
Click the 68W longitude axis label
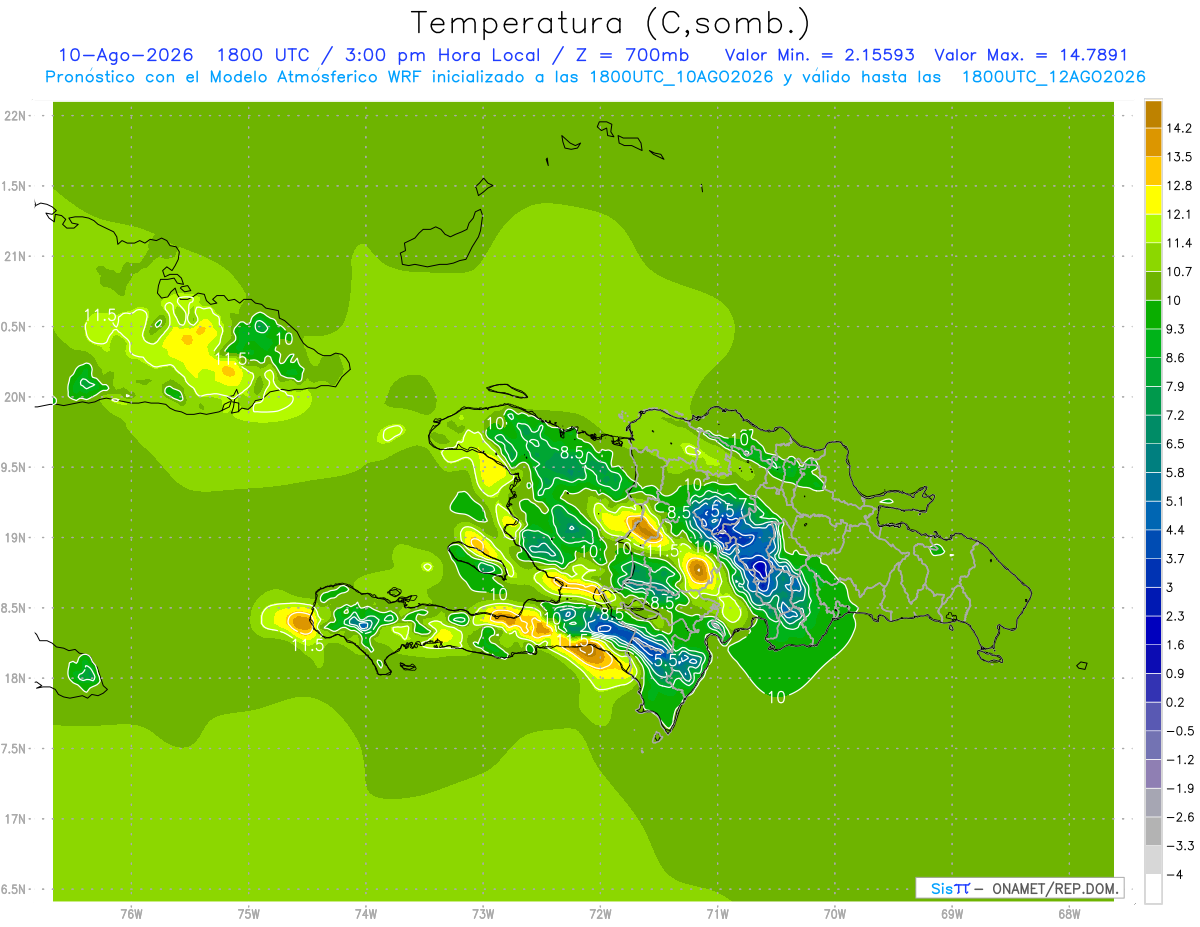1069,914
